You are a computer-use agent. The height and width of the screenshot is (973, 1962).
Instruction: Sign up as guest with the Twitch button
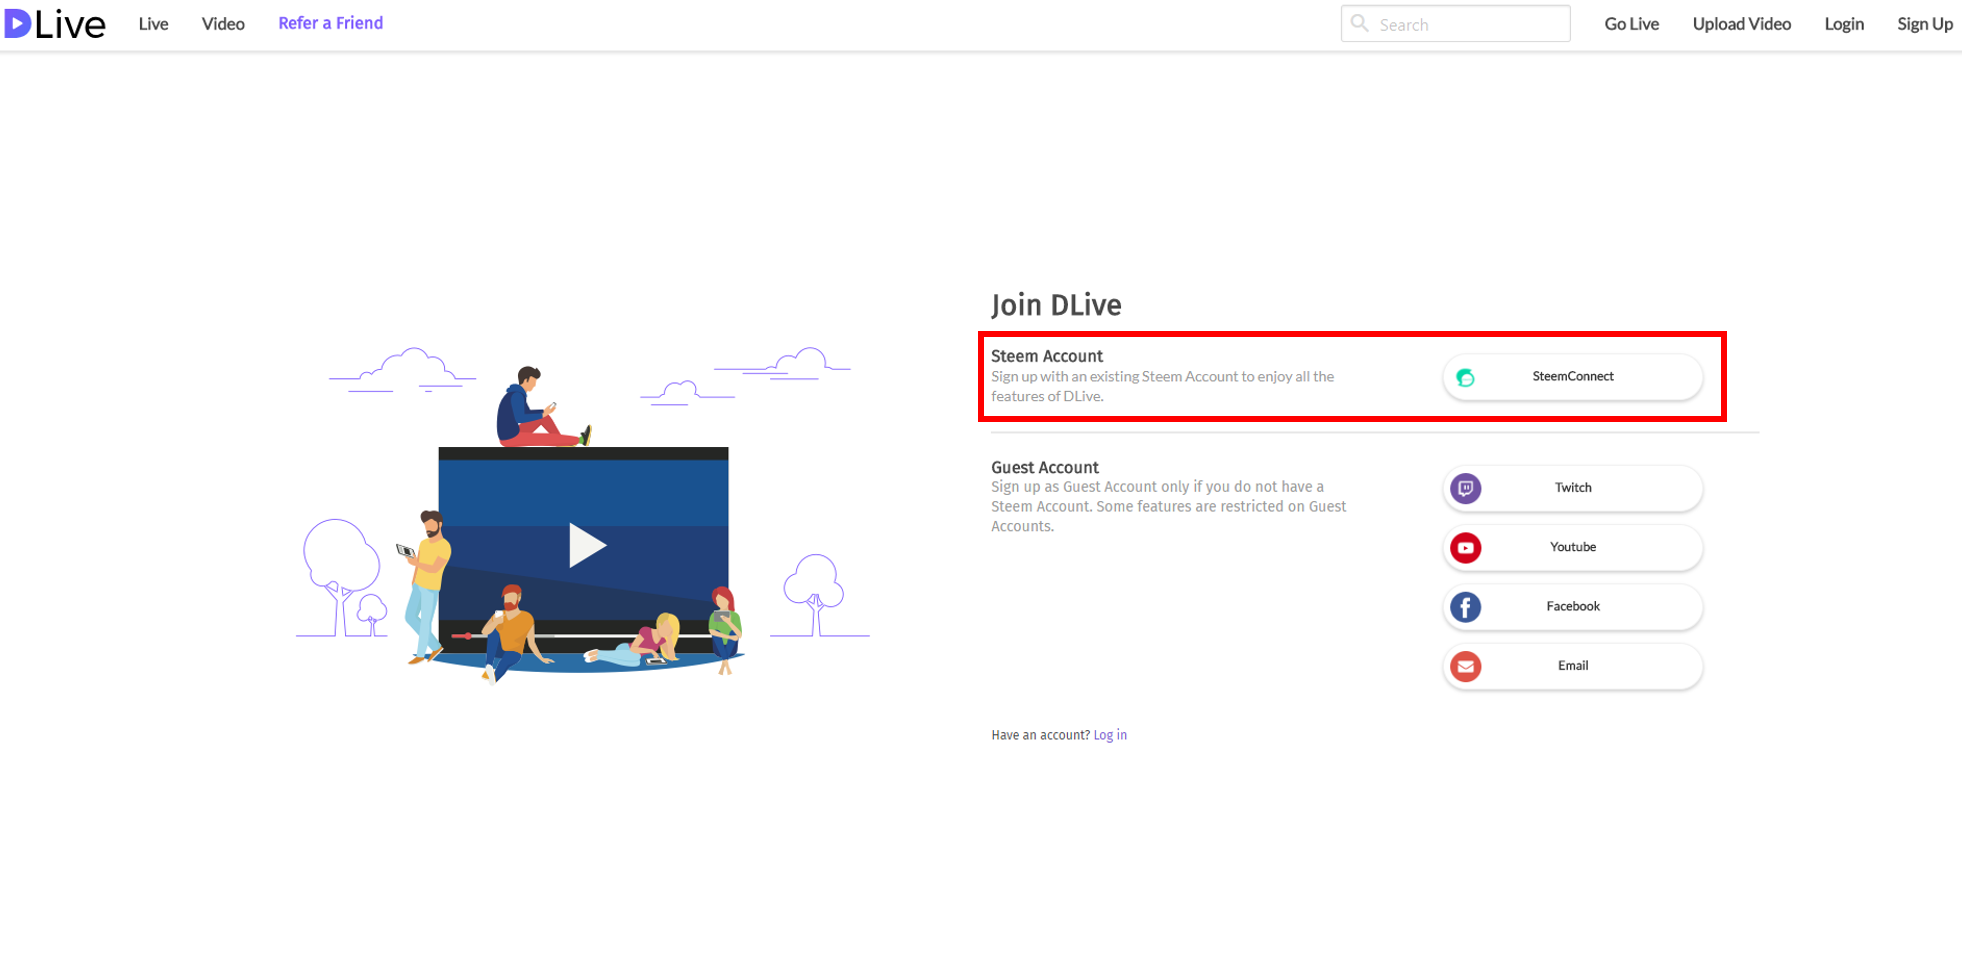click(x=1572, y=488)
